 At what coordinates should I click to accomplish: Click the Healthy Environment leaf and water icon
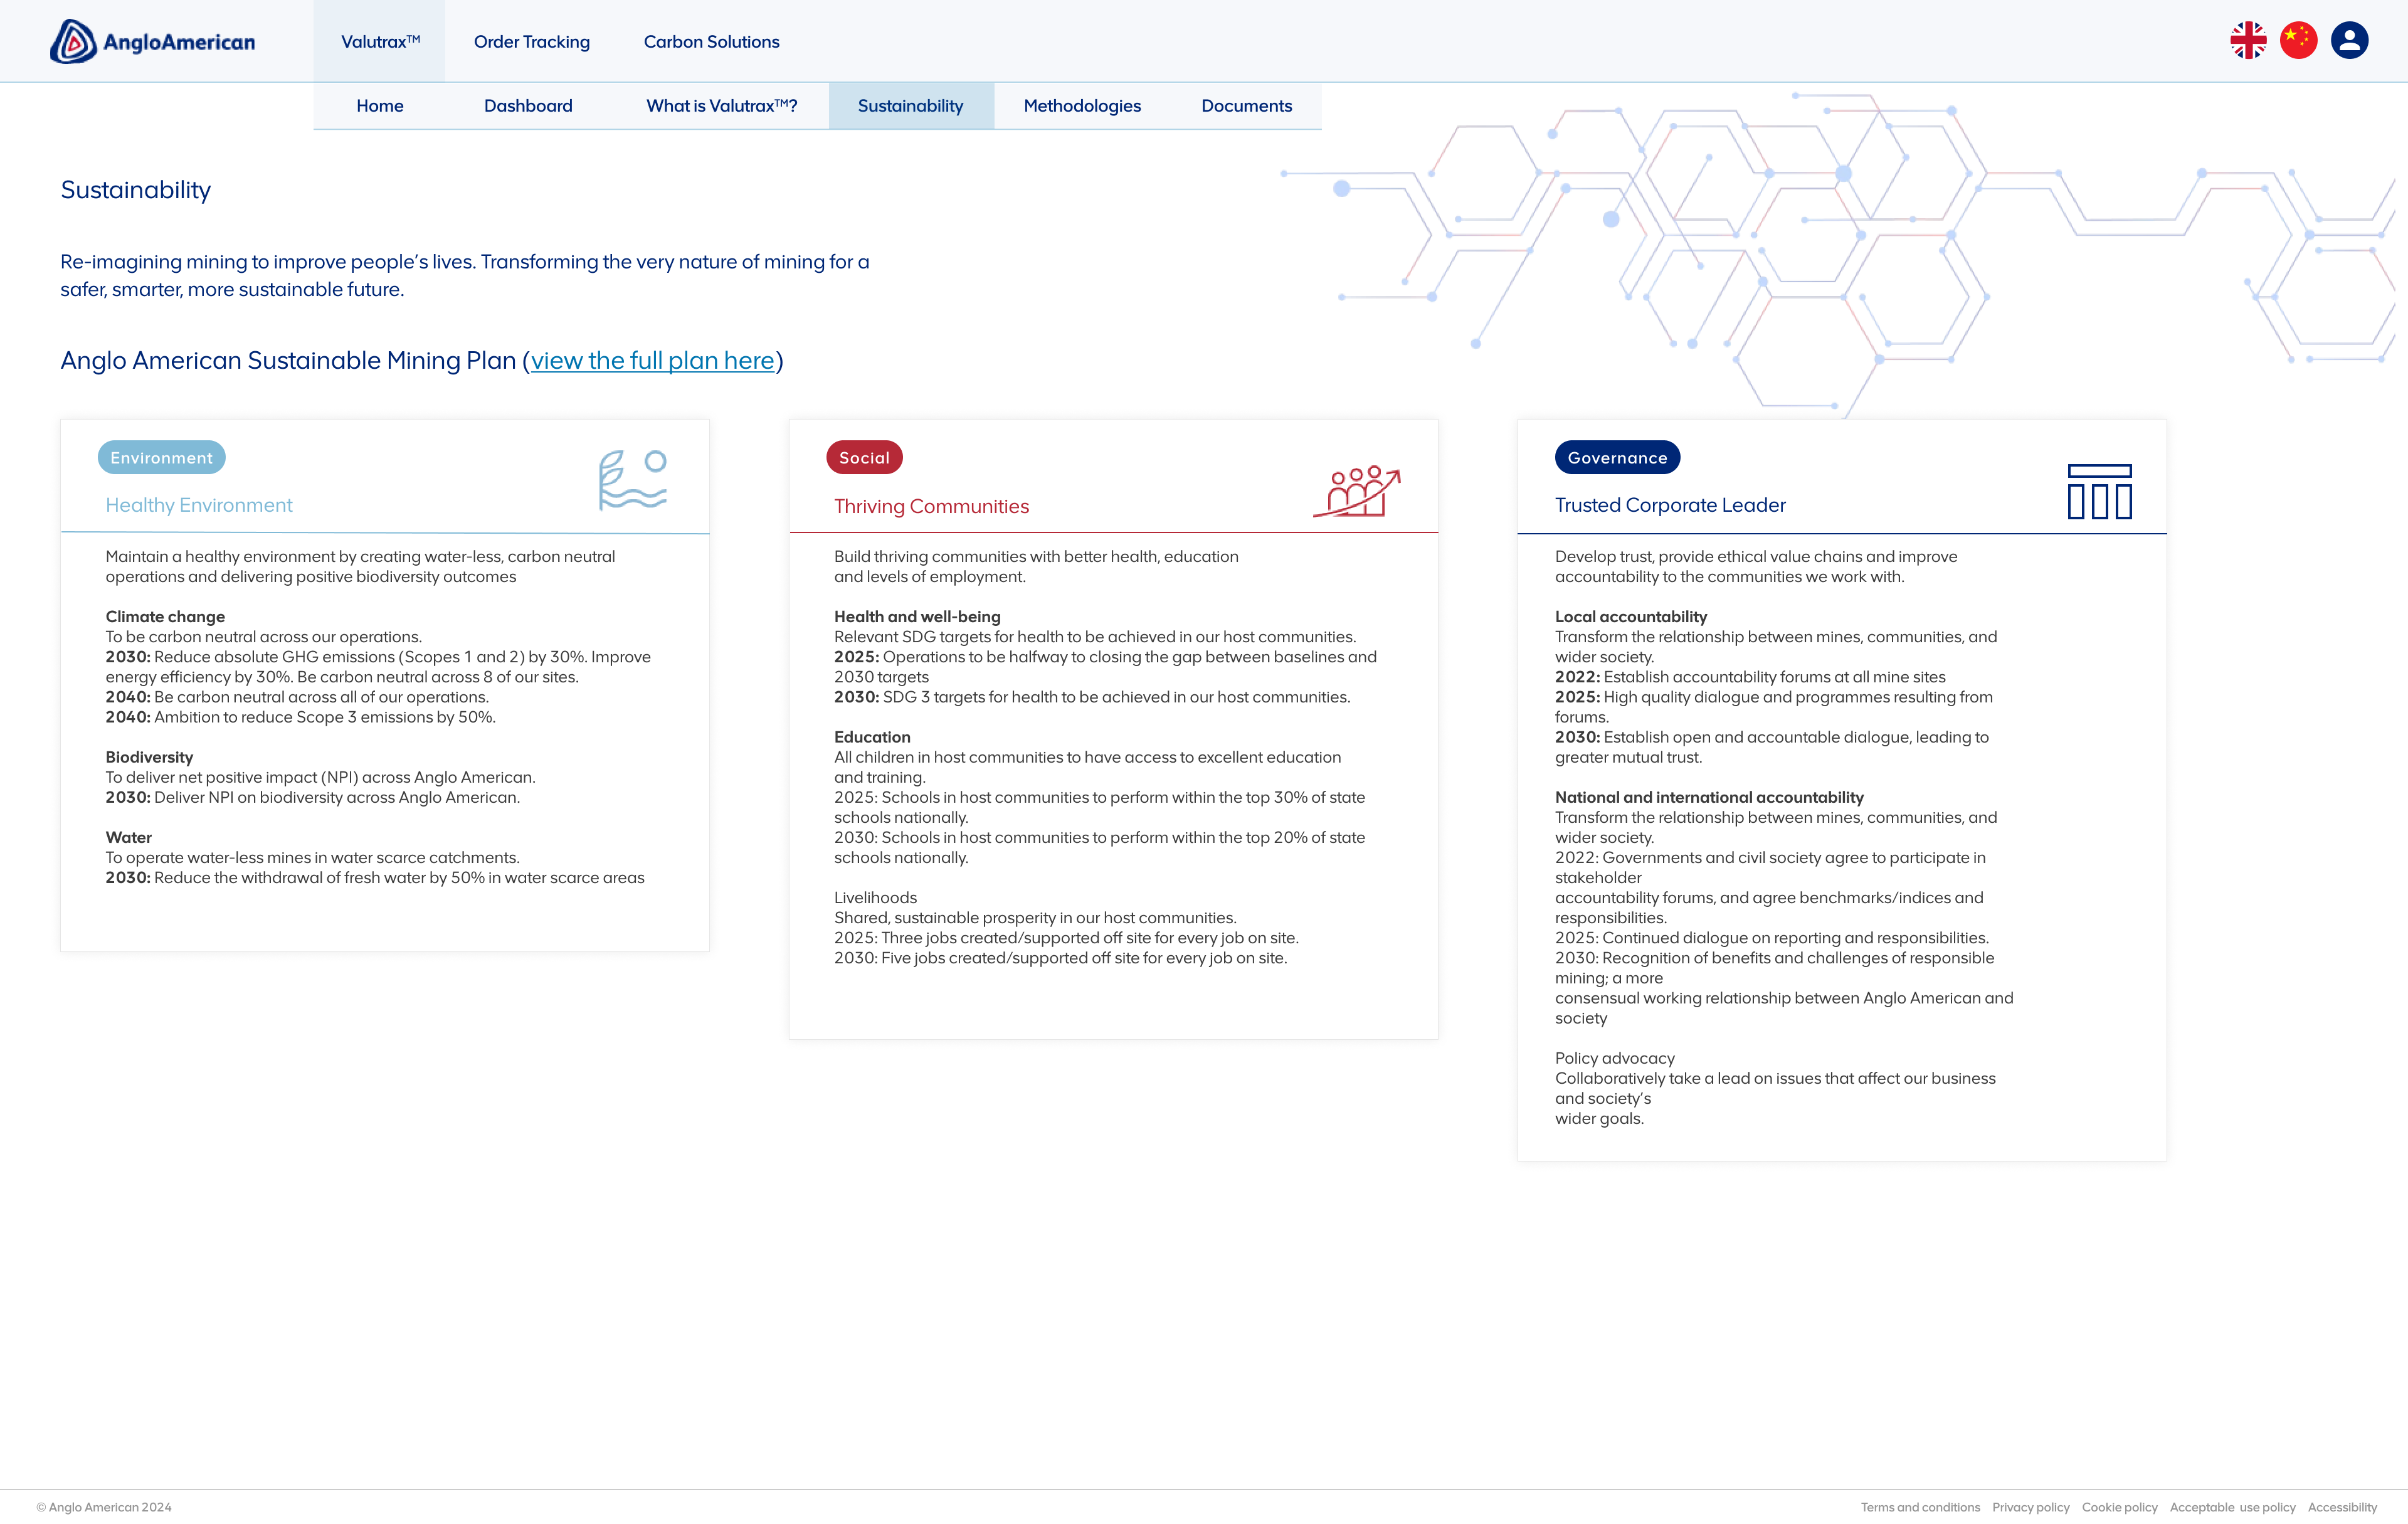[x=632, y=480]
